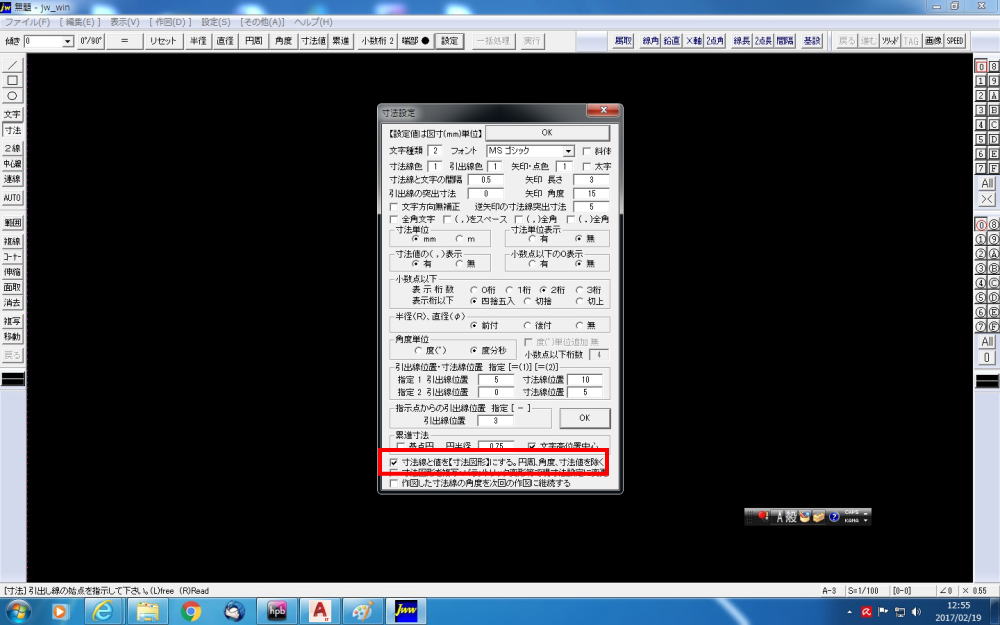This screenshot has width=1000, height=625.
Task: Select 有 under 寸法単位表示
Action: click(x=532, y=239)
